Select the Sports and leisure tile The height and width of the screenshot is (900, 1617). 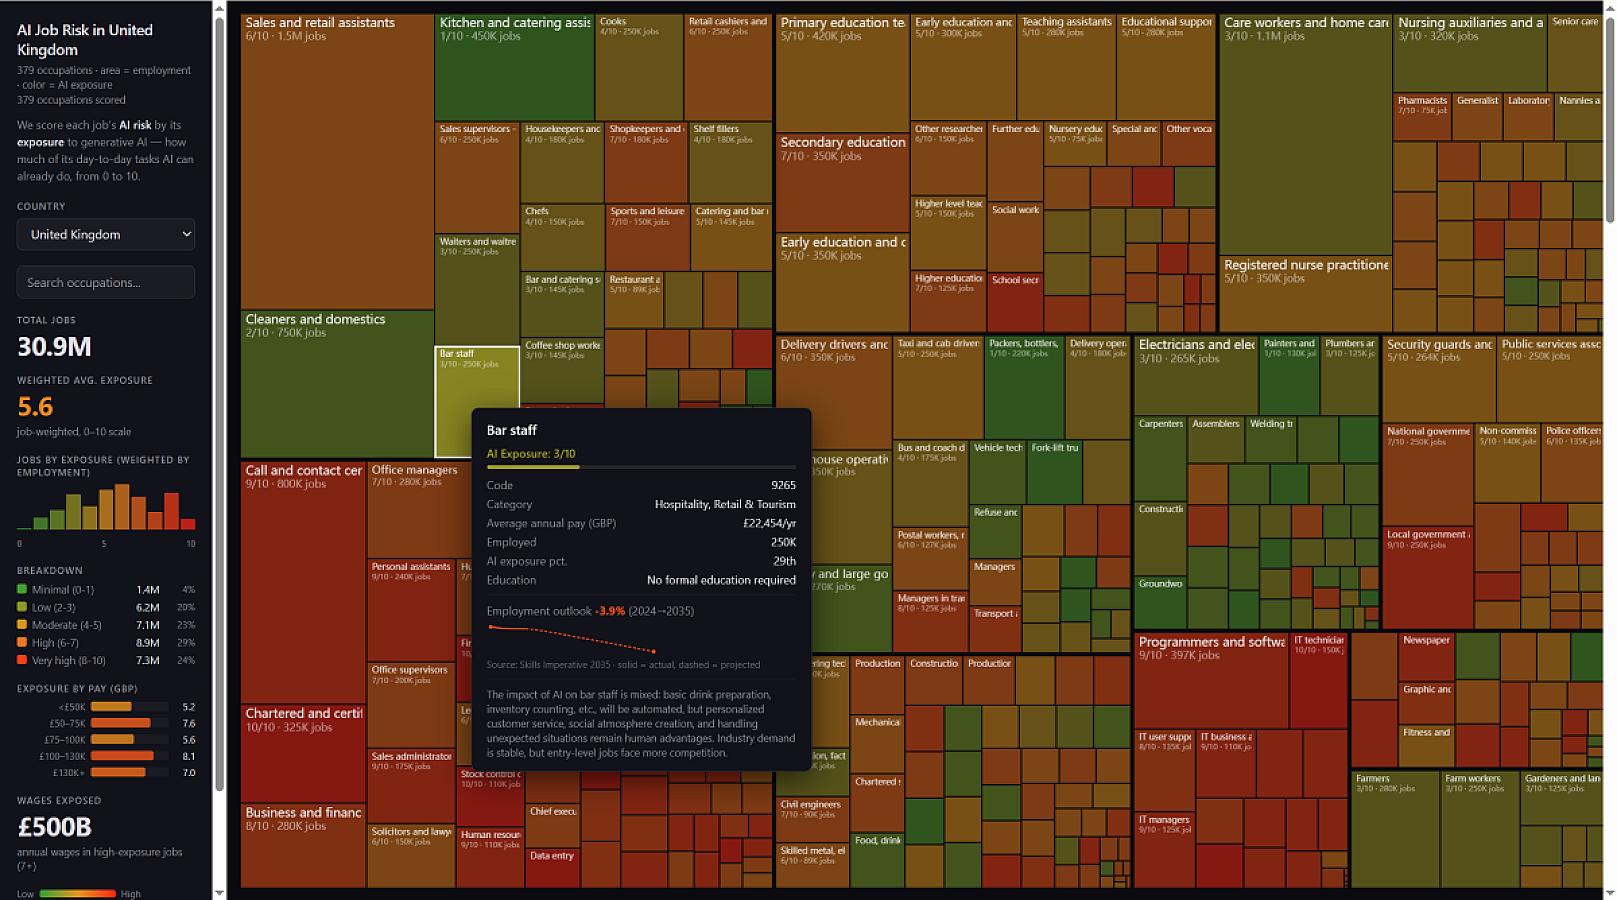coord(647,236)
